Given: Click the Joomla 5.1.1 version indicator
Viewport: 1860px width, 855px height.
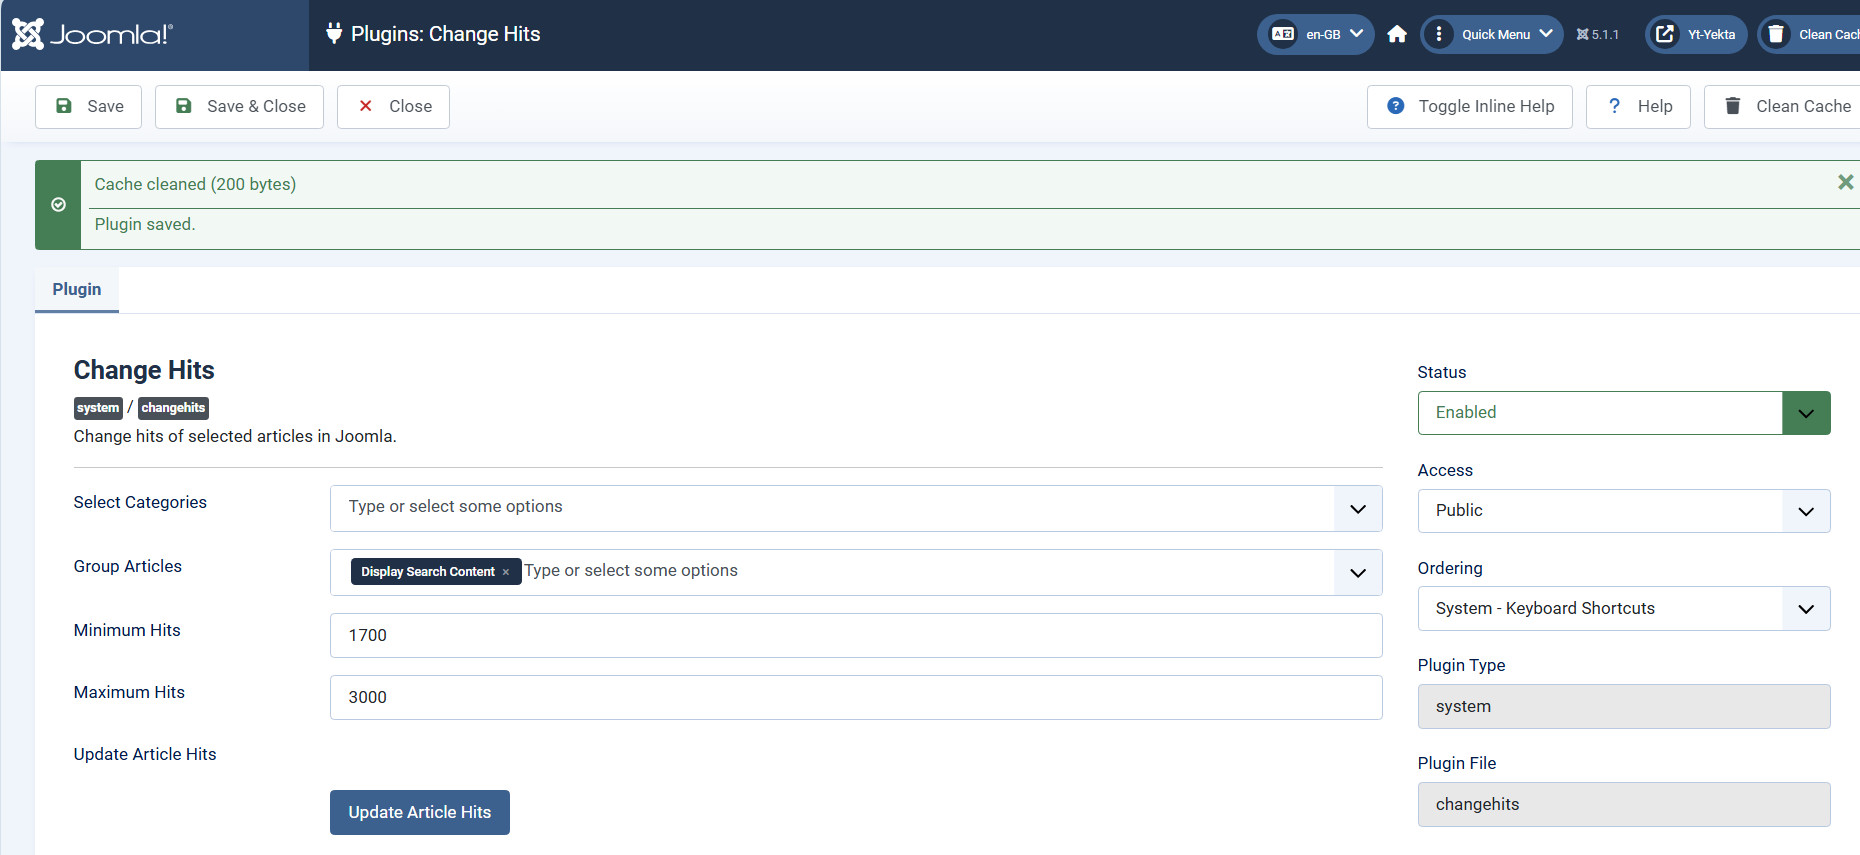Looking at the screenshot, I should pos(1597,35).
